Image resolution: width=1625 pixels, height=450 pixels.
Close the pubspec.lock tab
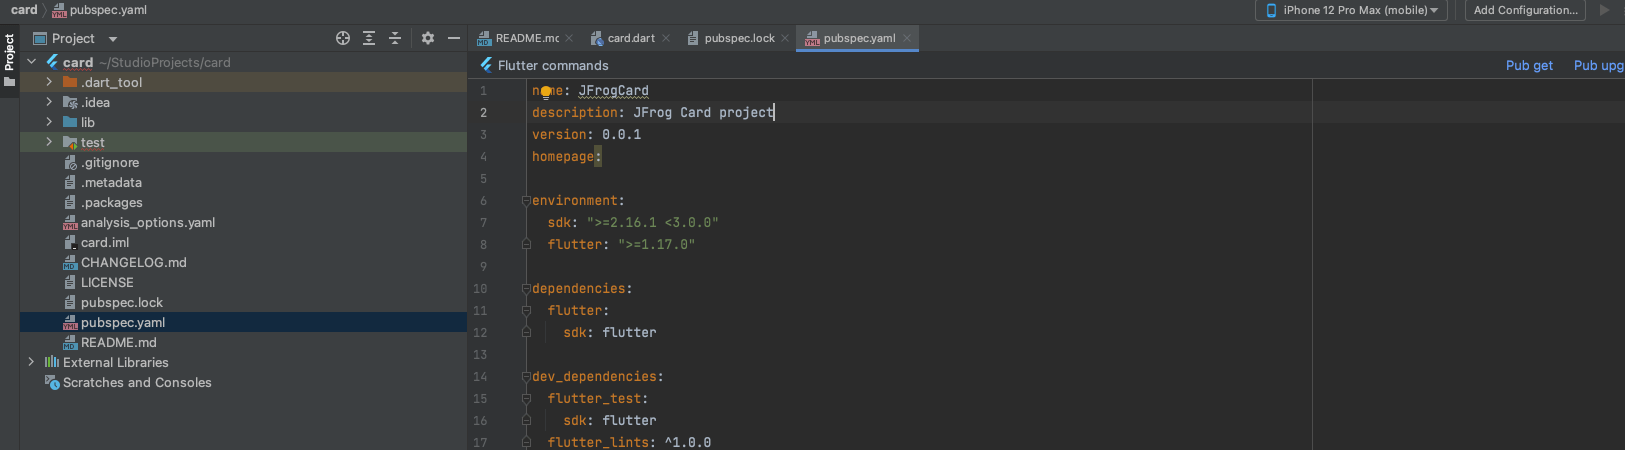click(x=785, y=38)
